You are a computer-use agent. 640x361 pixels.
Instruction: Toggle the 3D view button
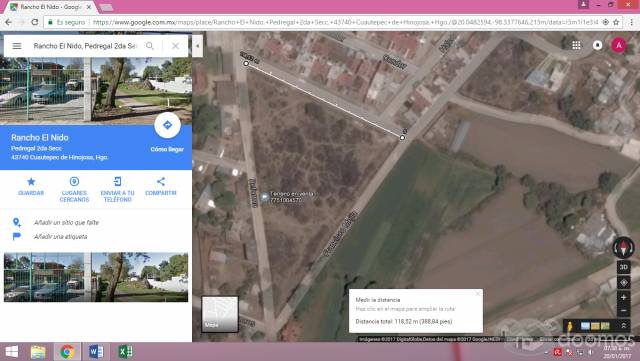(x=623, y=267)
